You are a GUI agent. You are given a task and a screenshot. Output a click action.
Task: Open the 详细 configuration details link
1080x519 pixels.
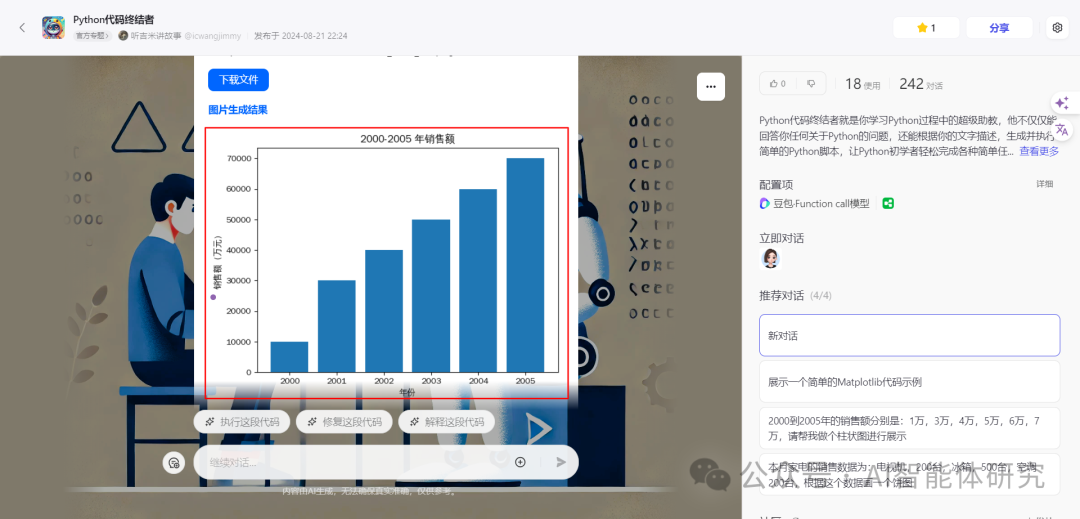pyautogui.click(x=1045, y=184)
